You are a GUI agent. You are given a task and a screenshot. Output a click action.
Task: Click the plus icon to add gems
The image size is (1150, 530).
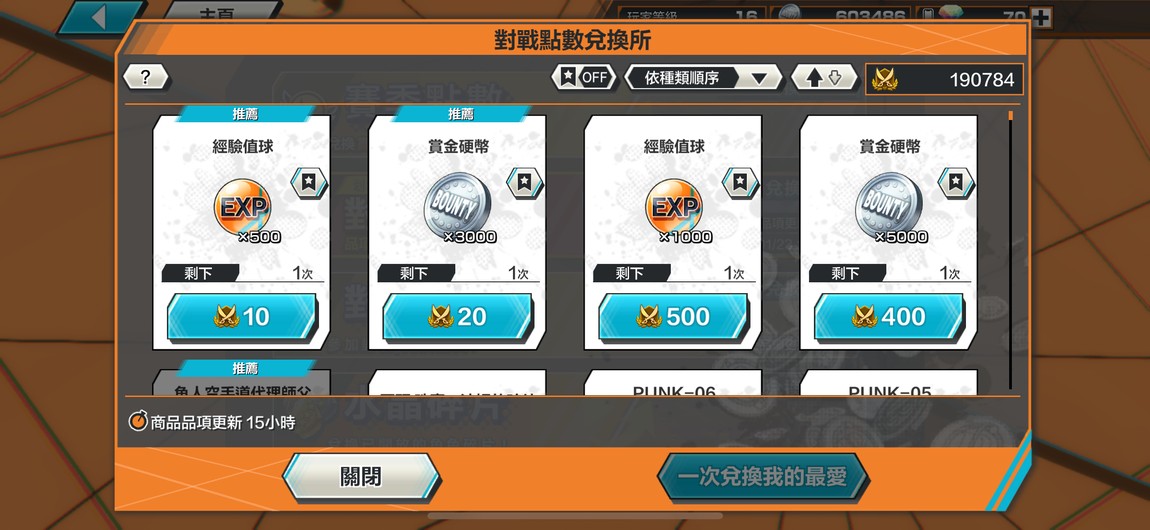click(1041, 16)
